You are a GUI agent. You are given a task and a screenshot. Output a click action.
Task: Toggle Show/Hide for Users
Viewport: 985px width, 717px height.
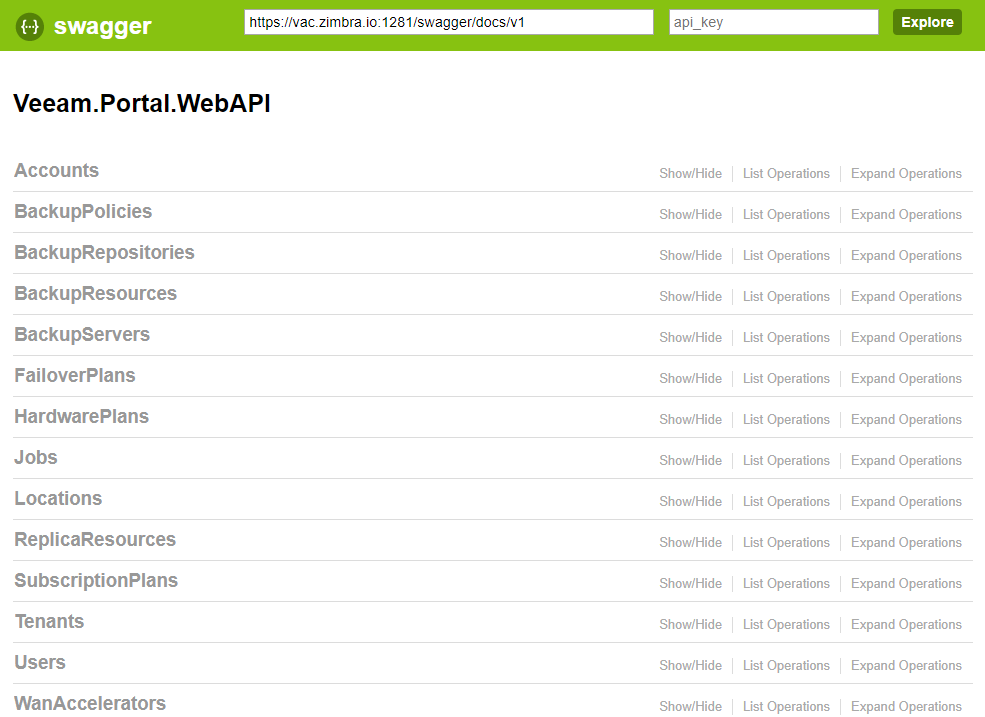[x=690, y=665]
